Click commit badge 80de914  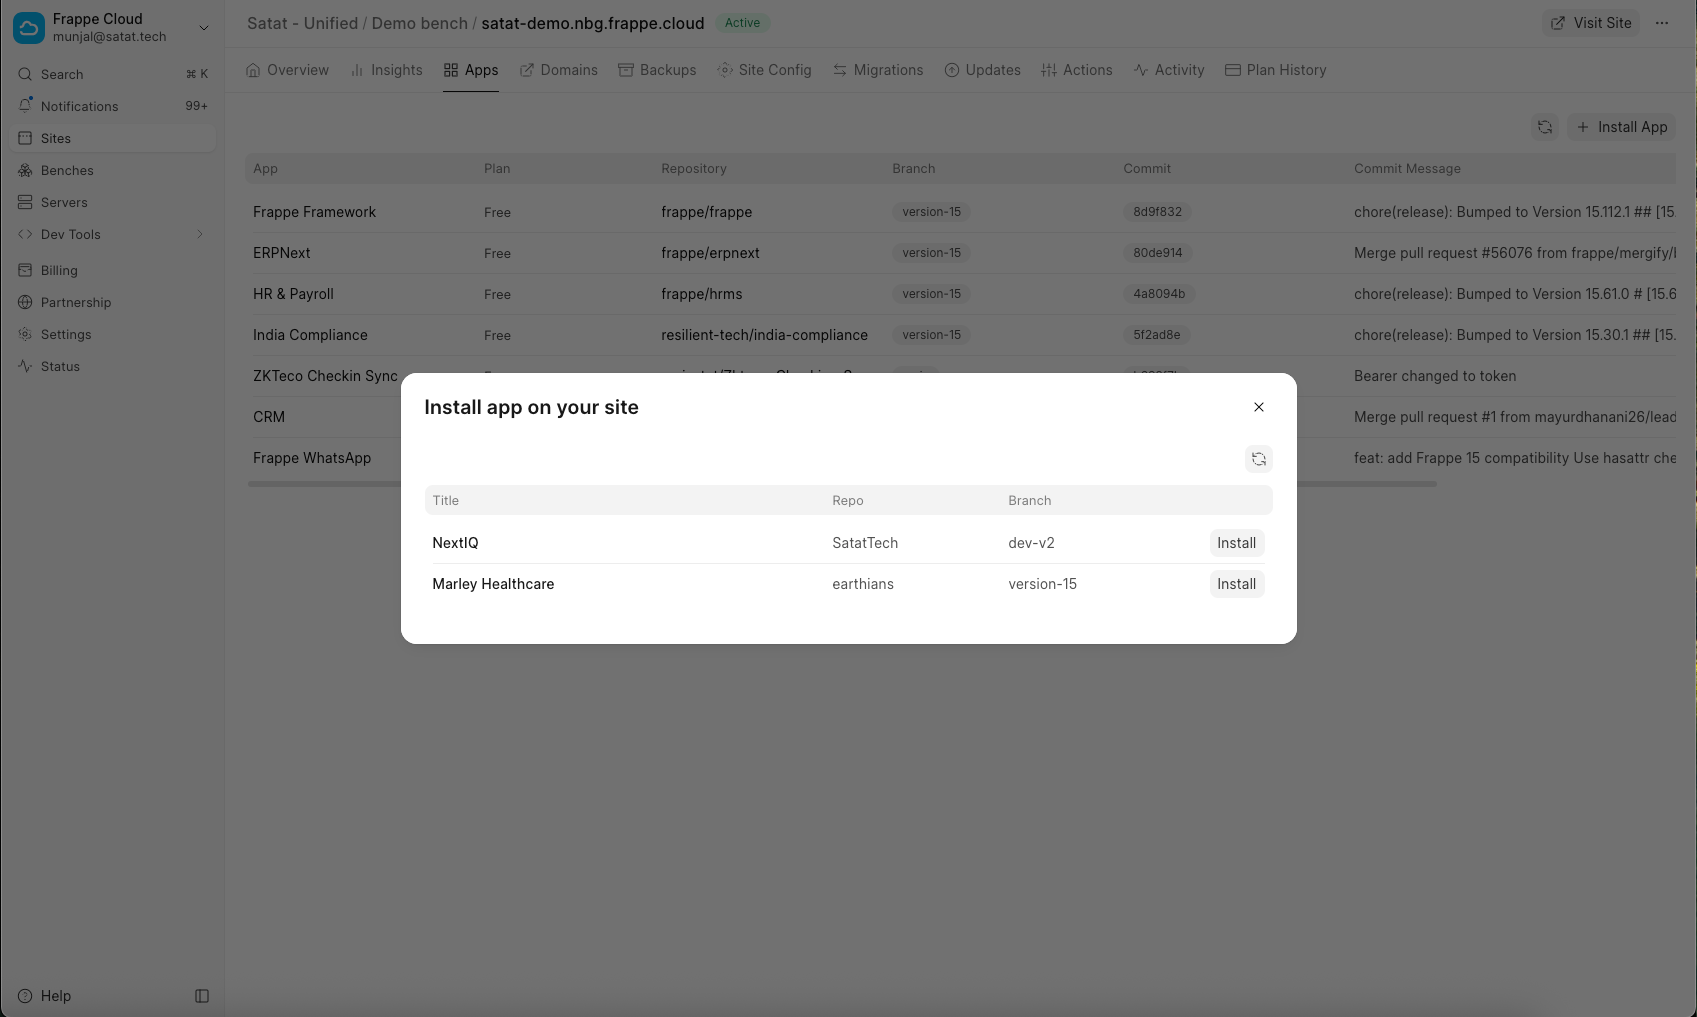tap(1157, 253)
